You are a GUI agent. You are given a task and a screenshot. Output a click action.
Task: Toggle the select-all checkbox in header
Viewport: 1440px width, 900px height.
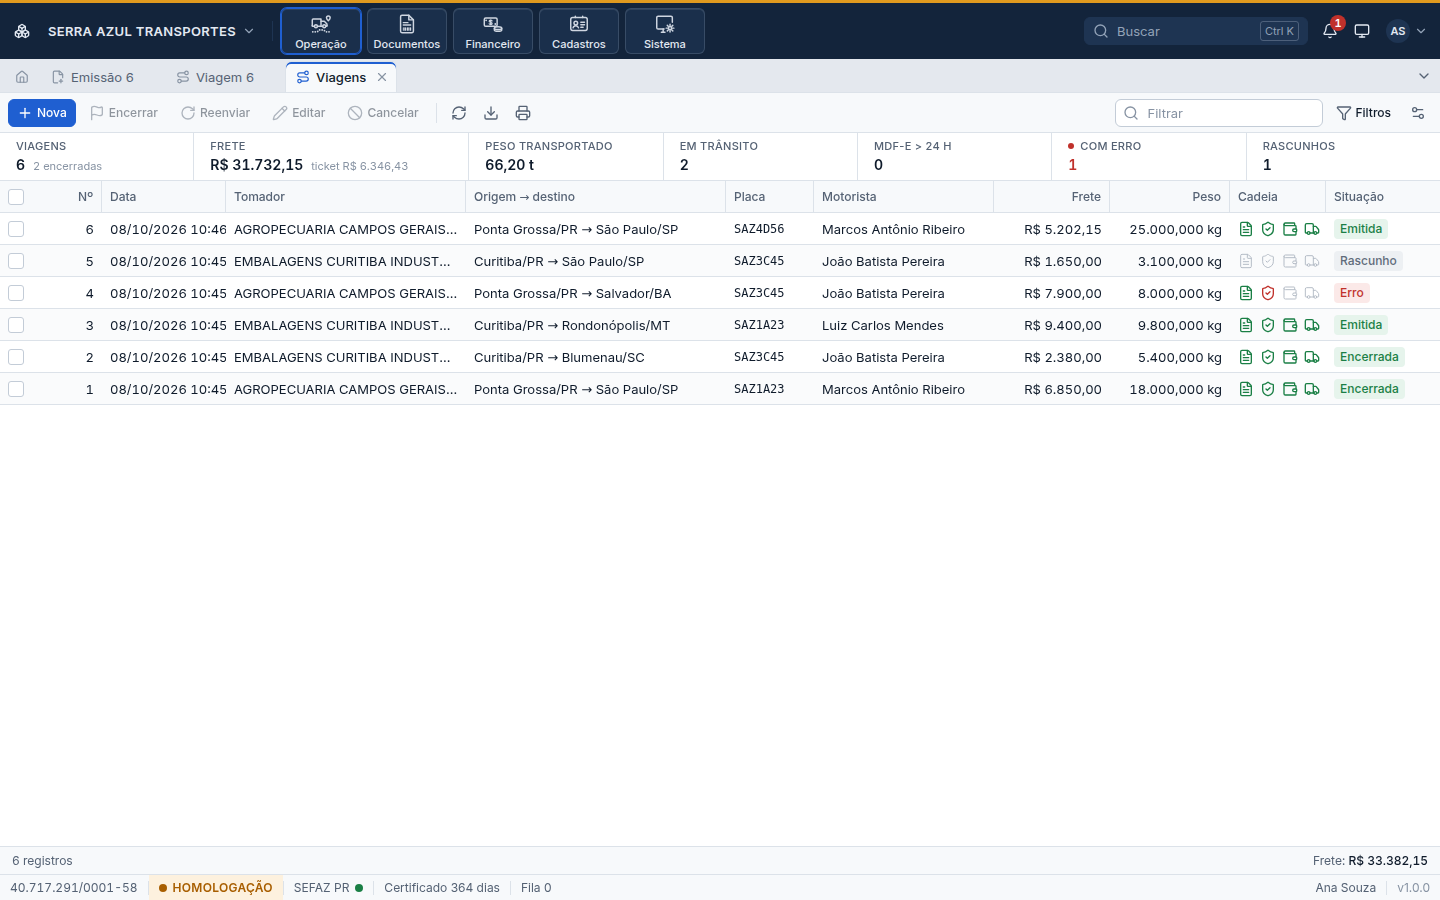16,197
